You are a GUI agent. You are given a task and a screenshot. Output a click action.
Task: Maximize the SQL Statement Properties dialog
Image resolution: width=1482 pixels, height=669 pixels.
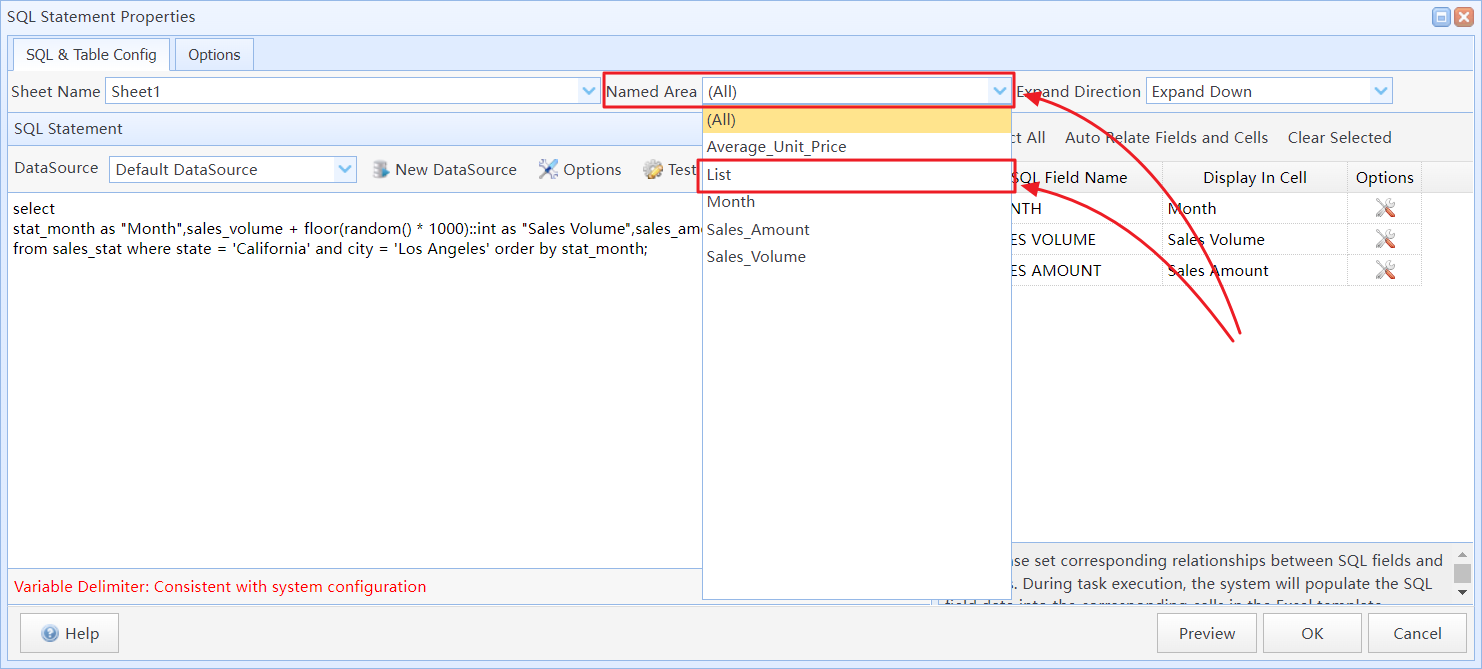pos(1442,17)
